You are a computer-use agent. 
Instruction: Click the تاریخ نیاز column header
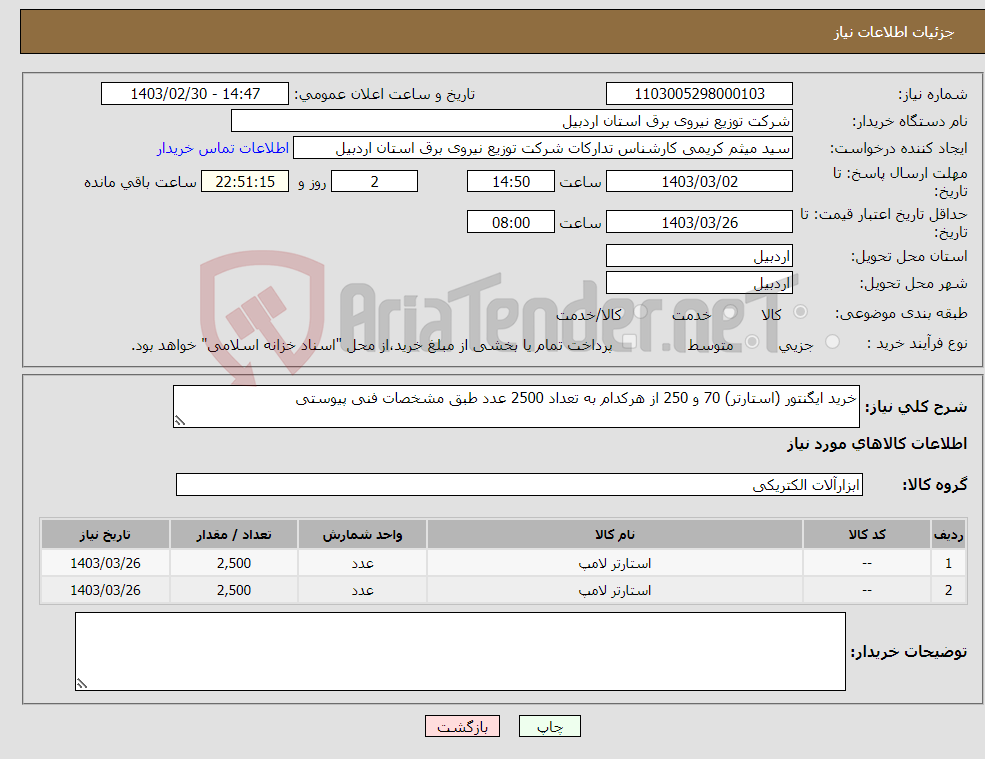[106, 535]
